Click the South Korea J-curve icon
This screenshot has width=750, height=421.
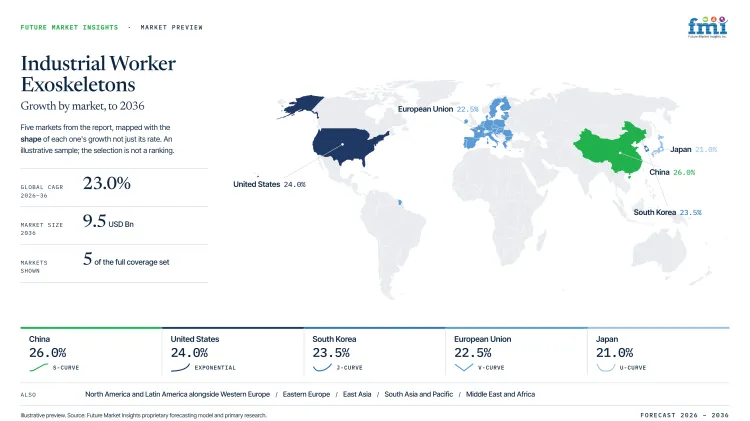[x=322, y=367]
